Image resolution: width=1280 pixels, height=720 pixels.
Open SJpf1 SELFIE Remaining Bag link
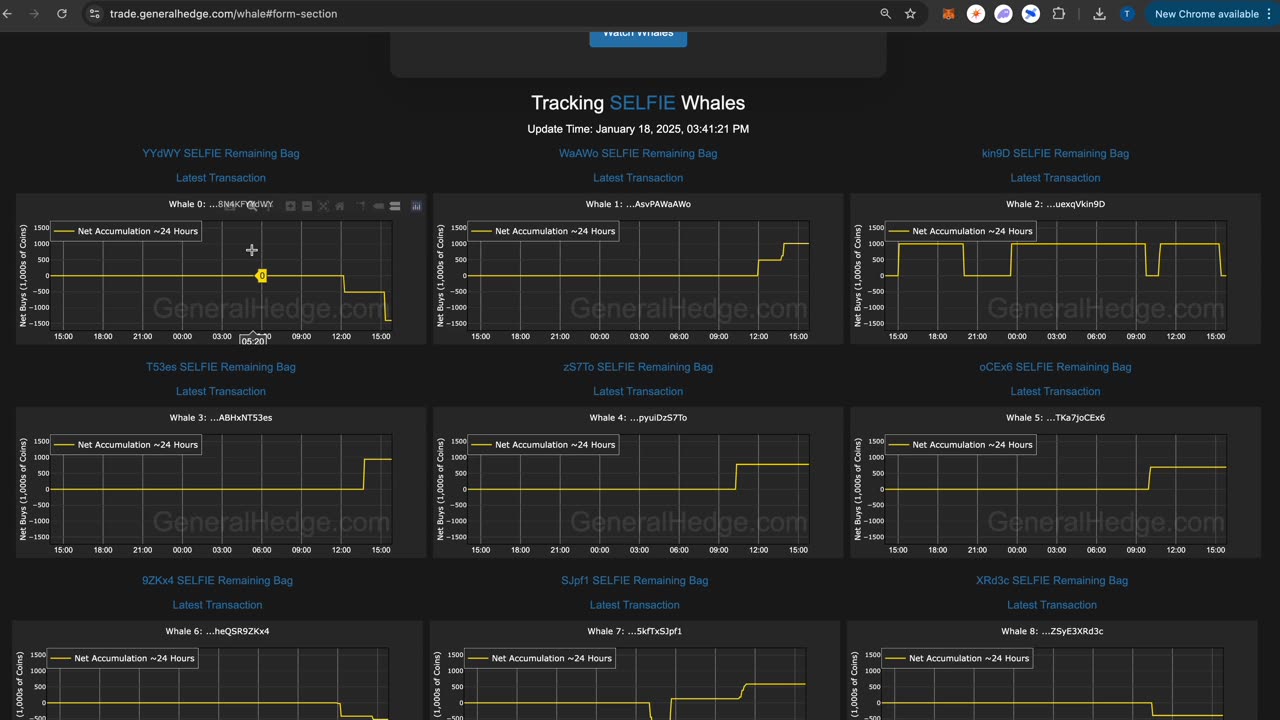click(634, 580)
